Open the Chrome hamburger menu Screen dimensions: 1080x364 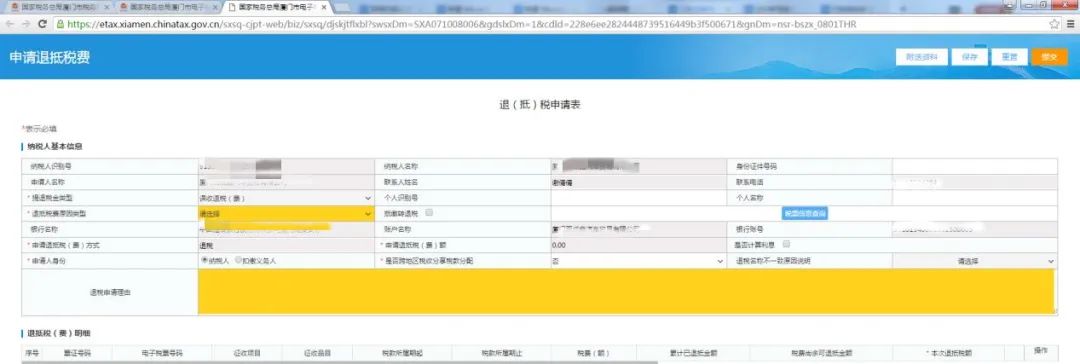pyautogui.click(x=1070, y=24)
